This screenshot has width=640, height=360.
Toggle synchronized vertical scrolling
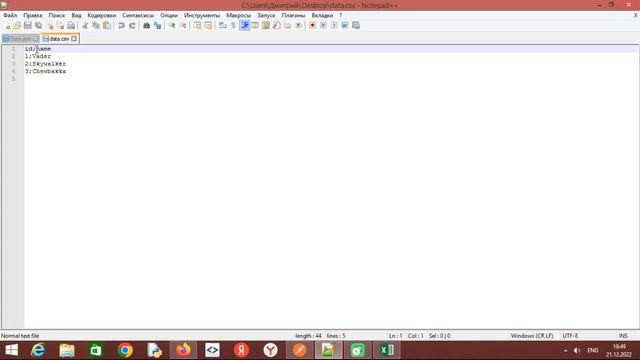pyautogui.click(x=197, y=26)
